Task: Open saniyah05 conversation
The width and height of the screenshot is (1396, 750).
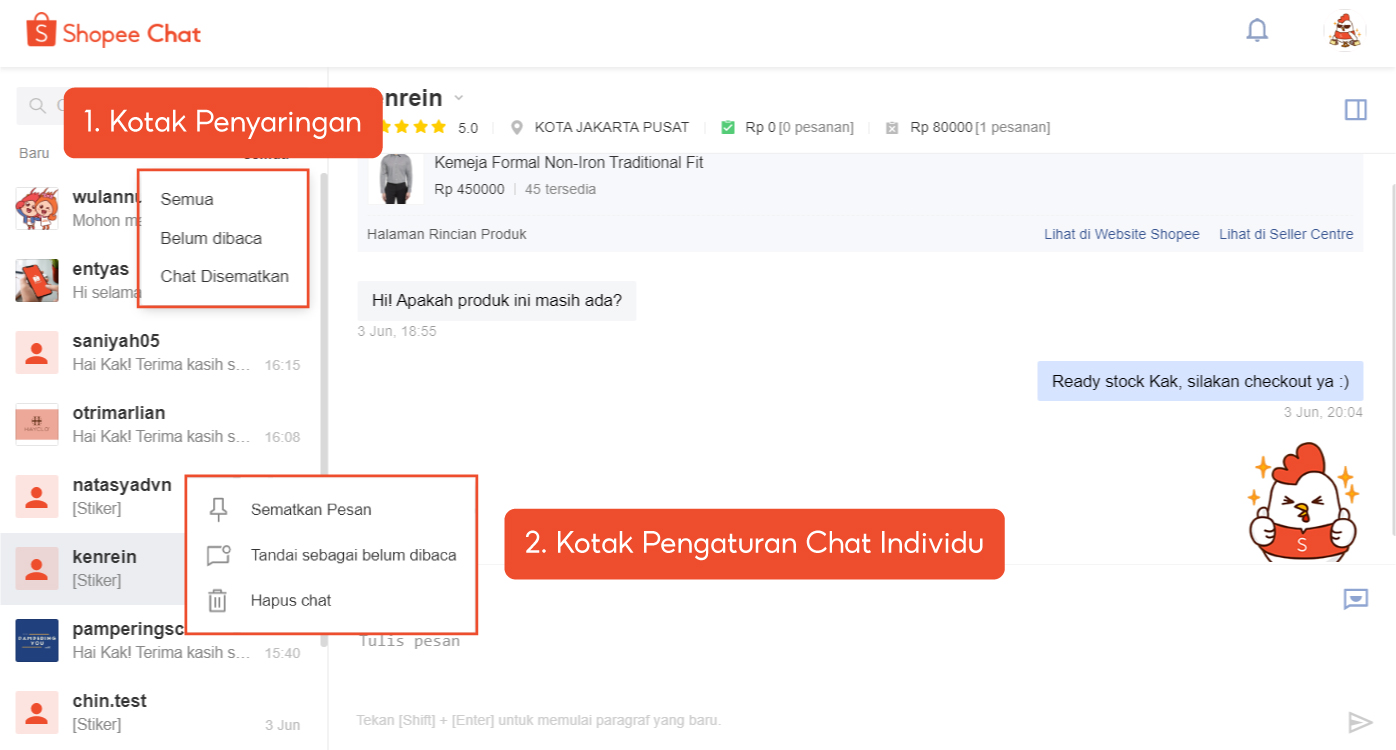Action: pyautogui.click(x=160, y=352)
